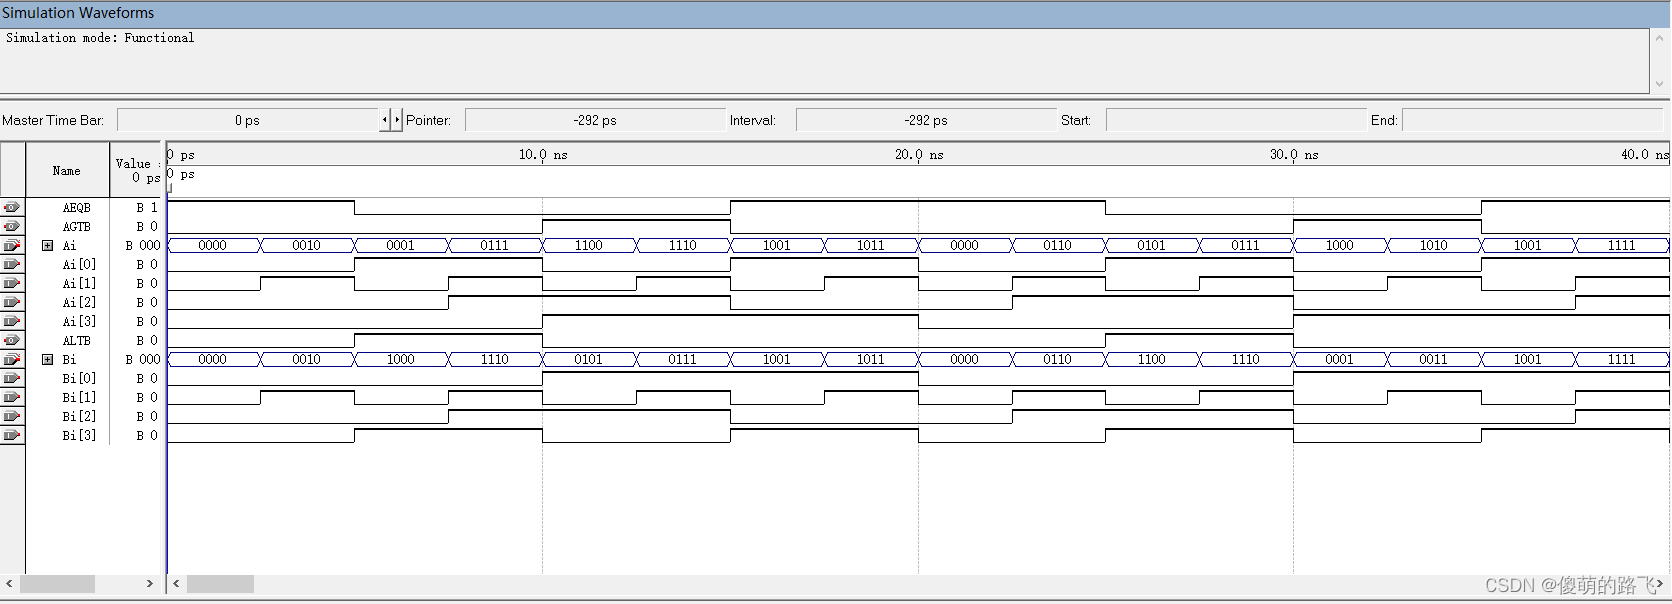Screen dimensions: 1672x604
Task: Move master time bar to next transition
Action: (x=397, y=120)
